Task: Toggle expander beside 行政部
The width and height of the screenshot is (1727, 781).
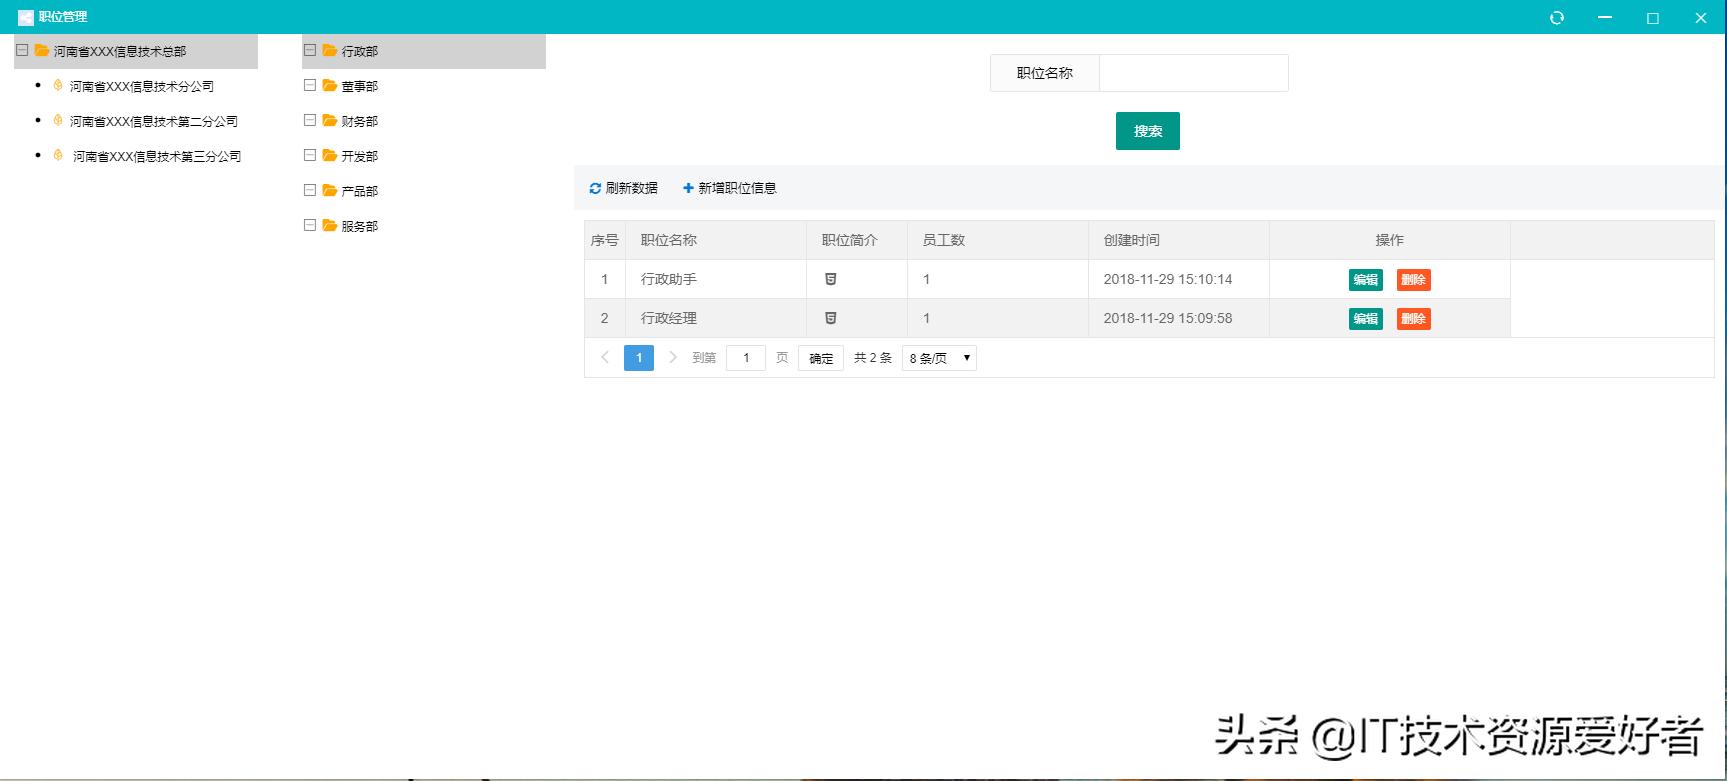Action: click(x=310, y=50)
